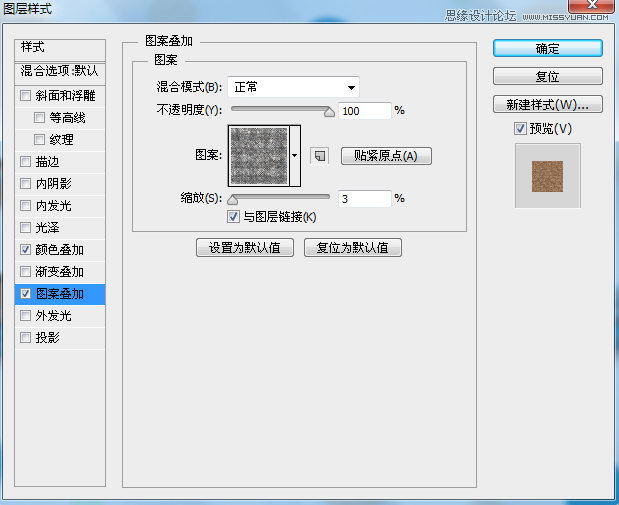Toggle the 预览 checkbox
Viewport: 619px width, 505px height.
520,129
